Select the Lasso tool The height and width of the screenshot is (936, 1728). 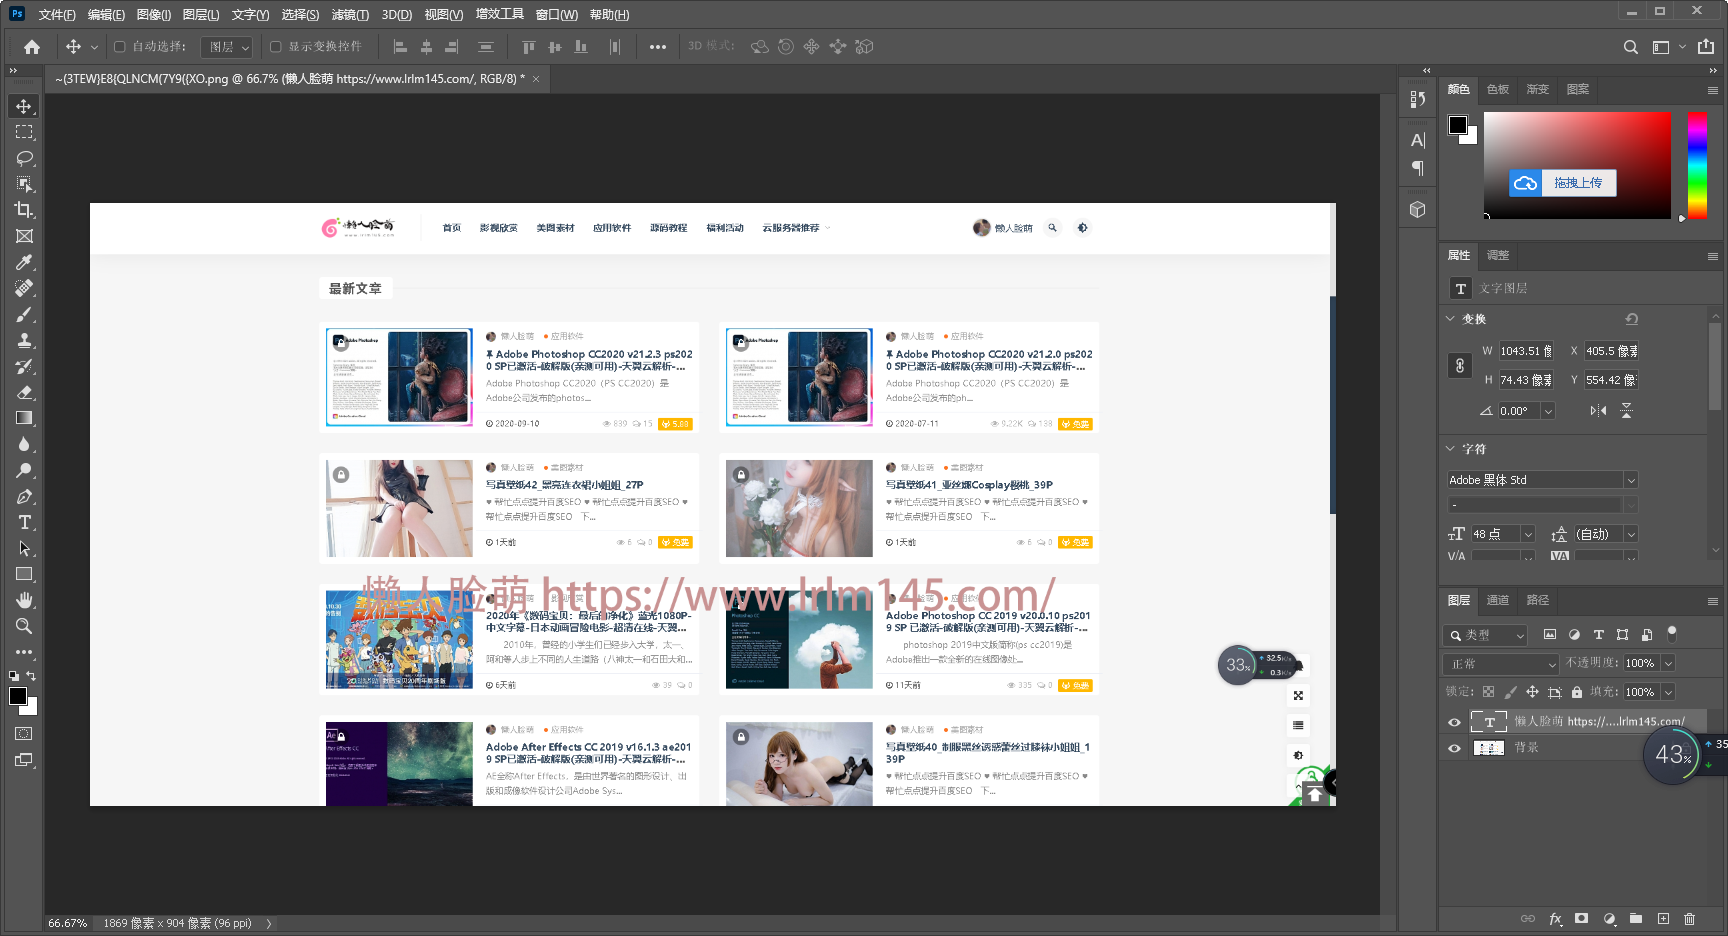tap(24, 158)
